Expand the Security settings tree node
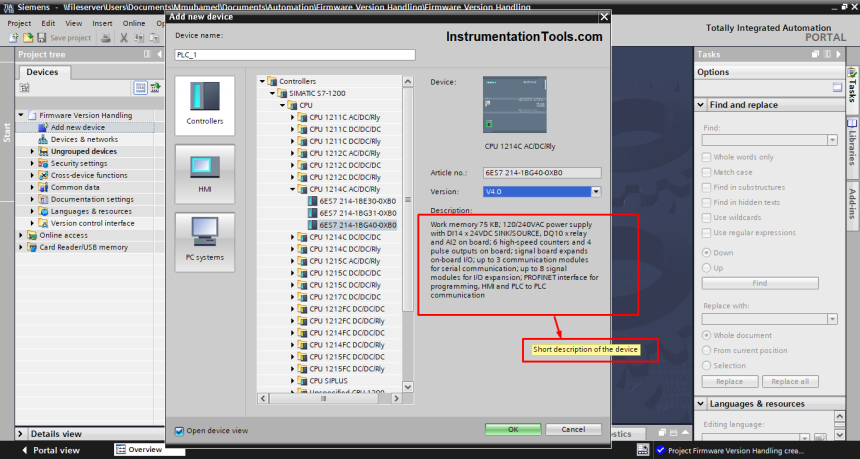Image resolution: width=860 pixels, height=459 pixels. (x=32, y=163)
